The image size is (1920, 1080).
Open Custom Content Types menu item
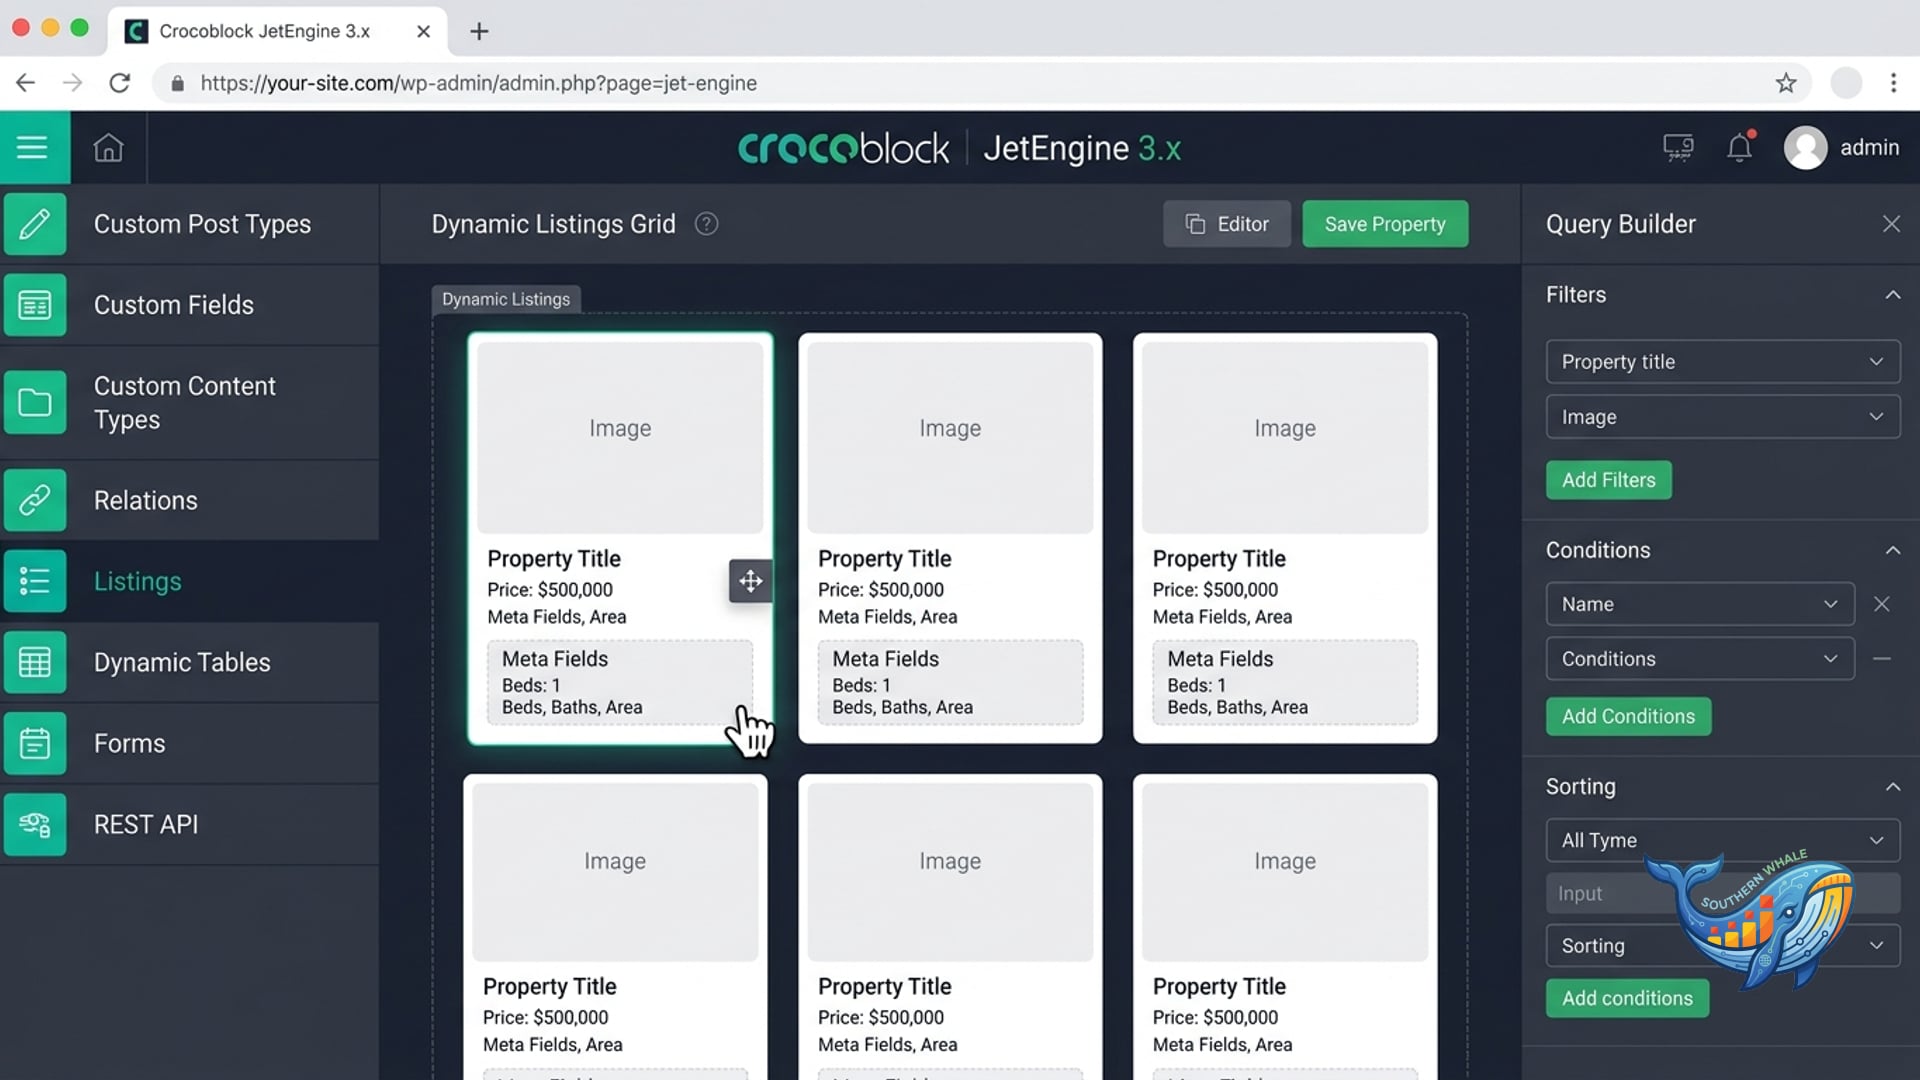coord(190,402)
